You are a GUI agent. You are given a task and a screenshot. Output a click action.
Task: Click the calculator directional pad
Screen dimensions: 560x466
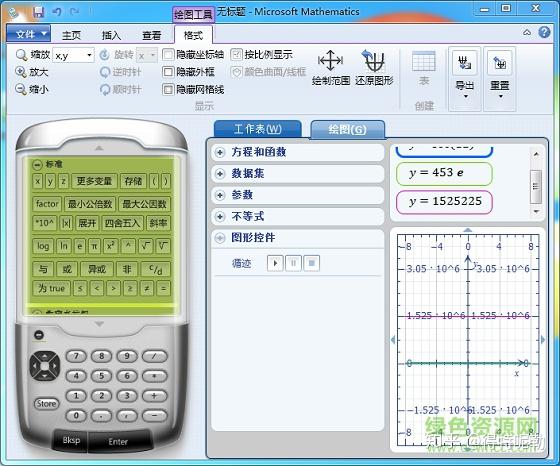[45, 366]
